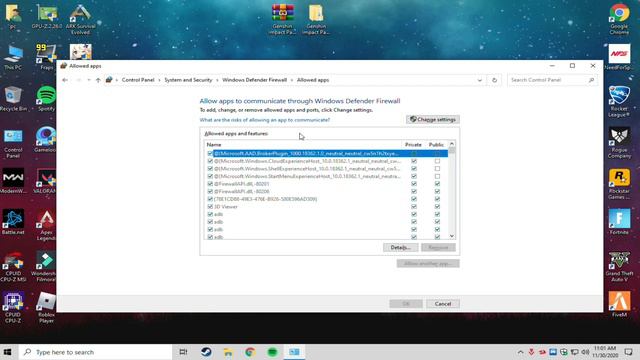Toggle the Private checkbox for ShellExperienceHost row

(x=414, y=169)
